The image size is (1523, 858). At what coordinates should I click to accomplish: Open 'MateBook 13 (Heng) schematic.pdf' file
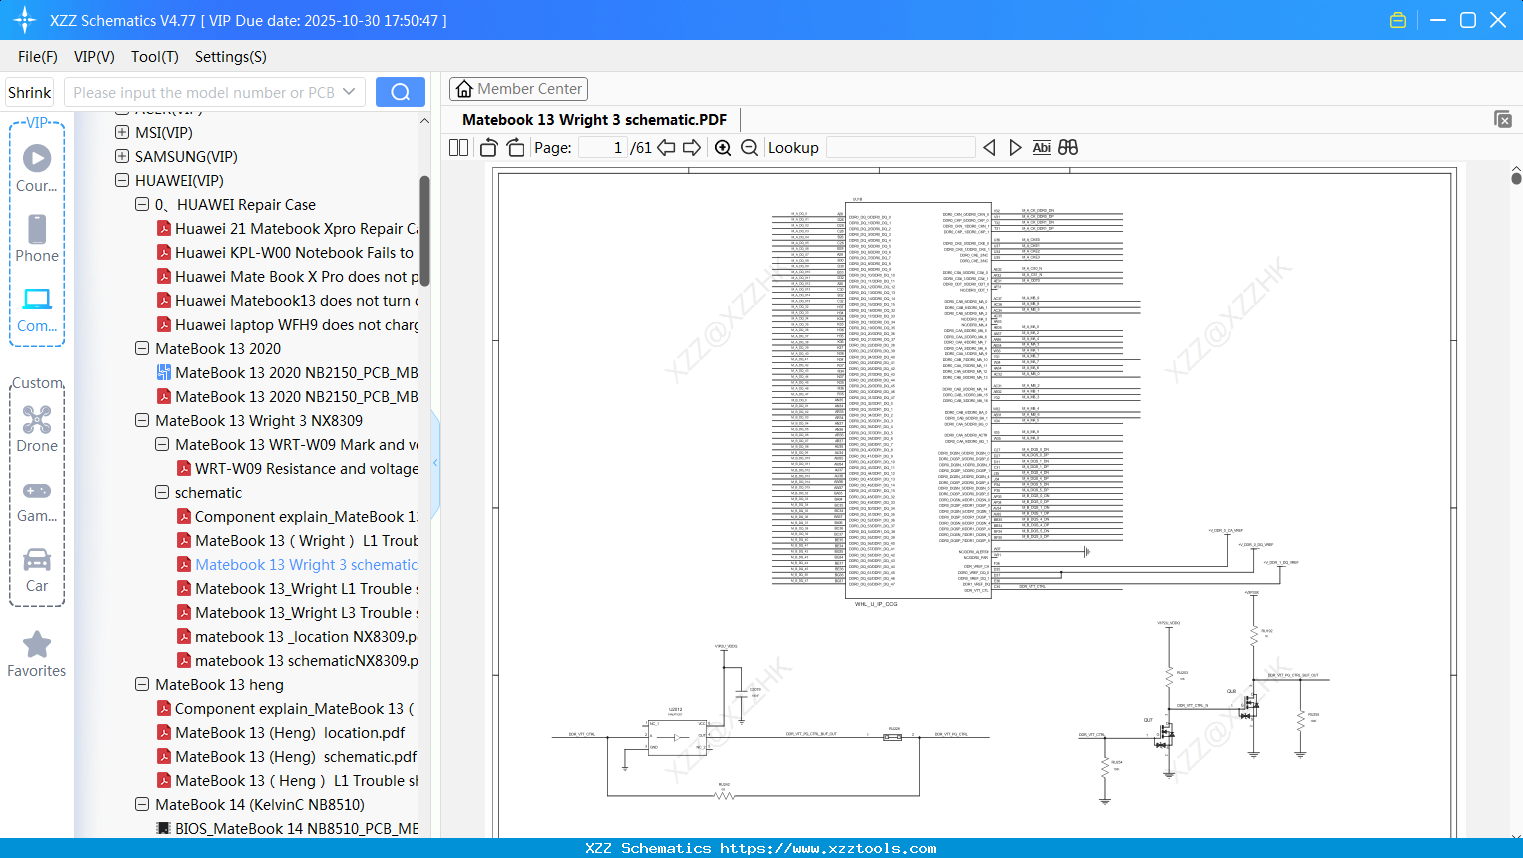point(296,757)
